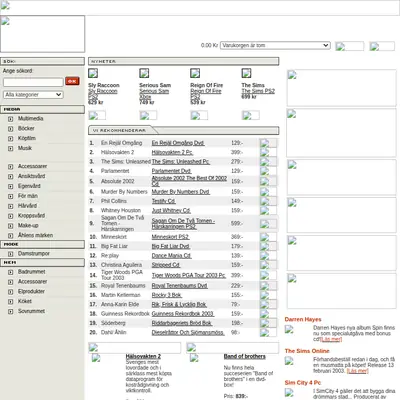Click the buy icon for Dahl/ Åhlin row
The image size is (400, 400).
pyautogui.click(x=268, y=332)
